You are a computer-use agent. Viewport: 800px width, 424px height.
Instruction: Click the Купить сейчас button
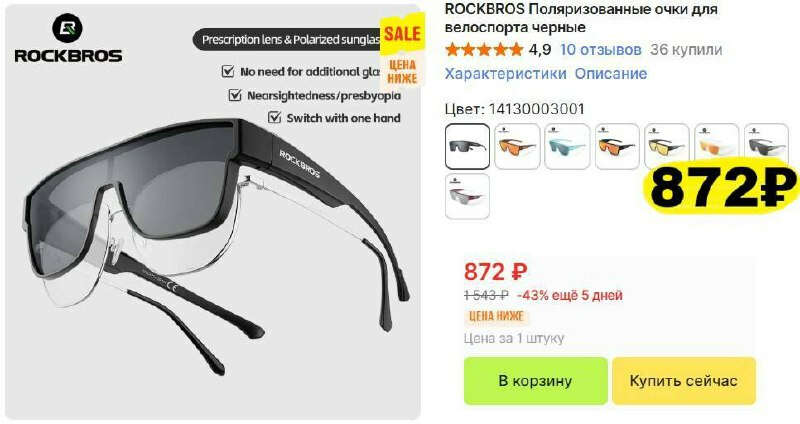pos(684,381)
